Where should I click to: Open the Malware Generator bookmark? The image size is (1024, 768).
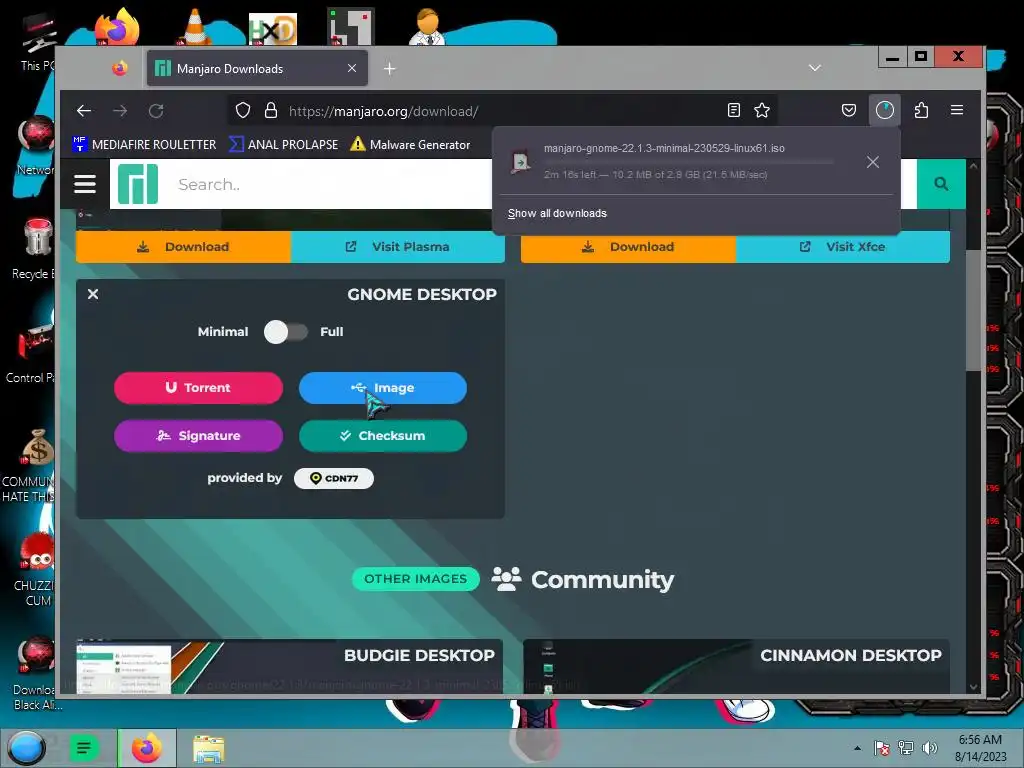tap(410, 144)
